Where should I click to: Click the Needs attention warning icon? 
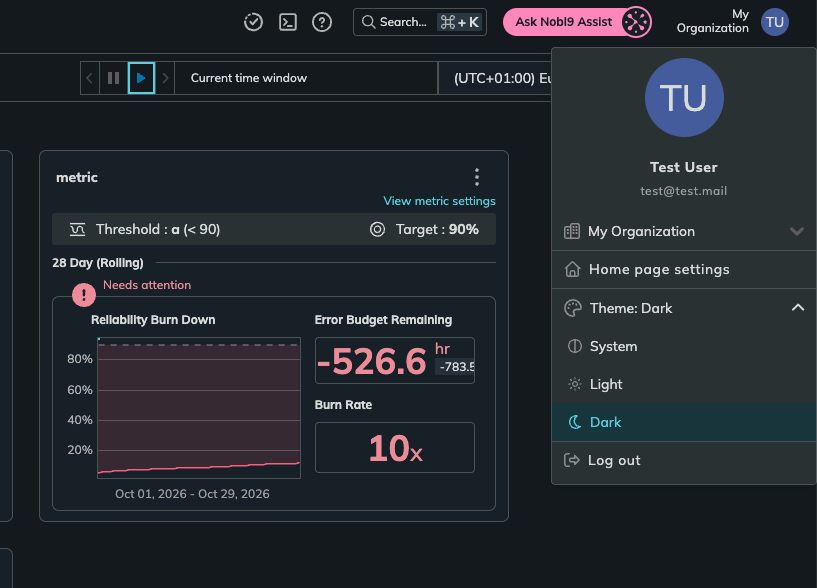83,295
